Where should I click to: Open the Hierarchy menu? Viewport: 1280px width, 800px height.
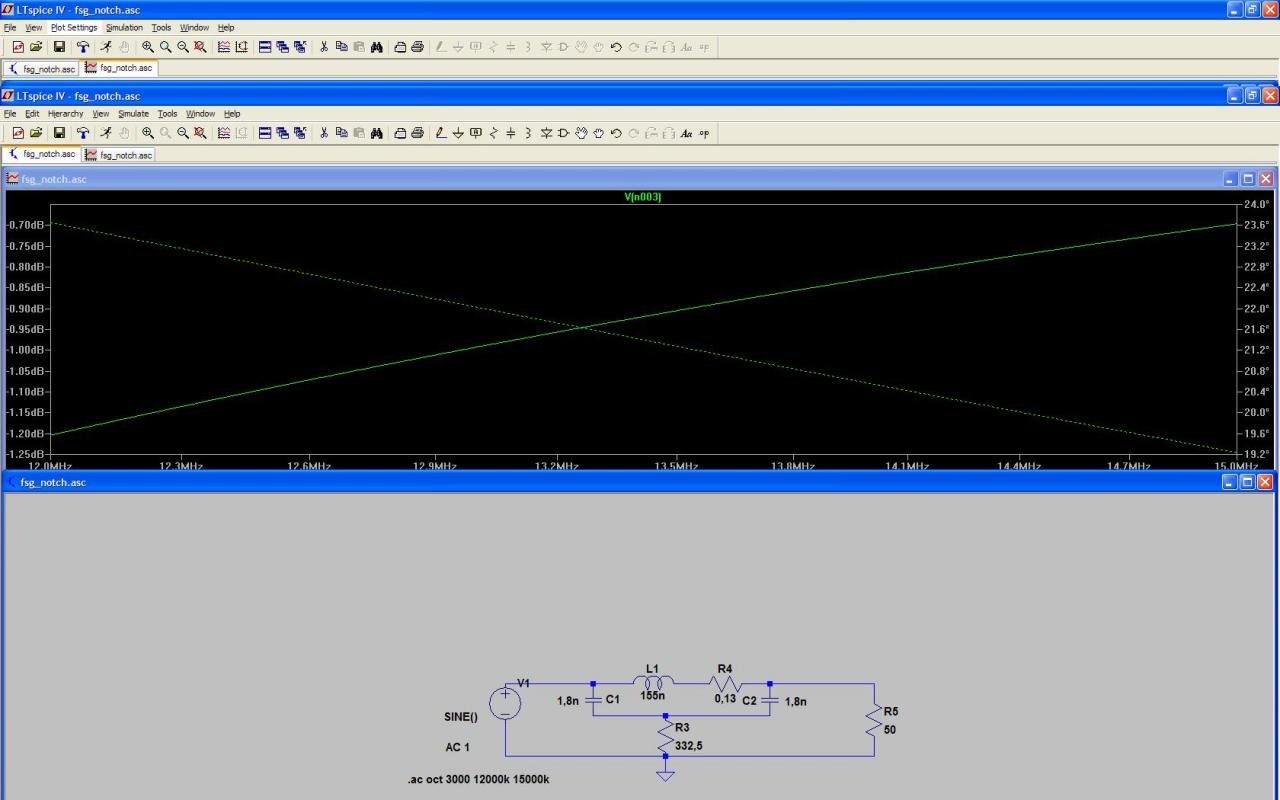(66, 114)
